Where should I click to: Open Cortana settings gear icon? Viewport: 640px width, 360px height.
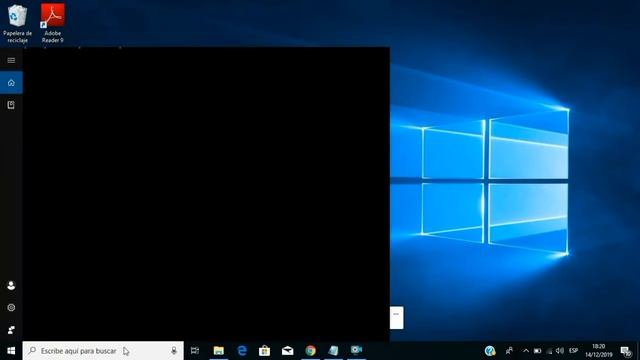(11, 307)
